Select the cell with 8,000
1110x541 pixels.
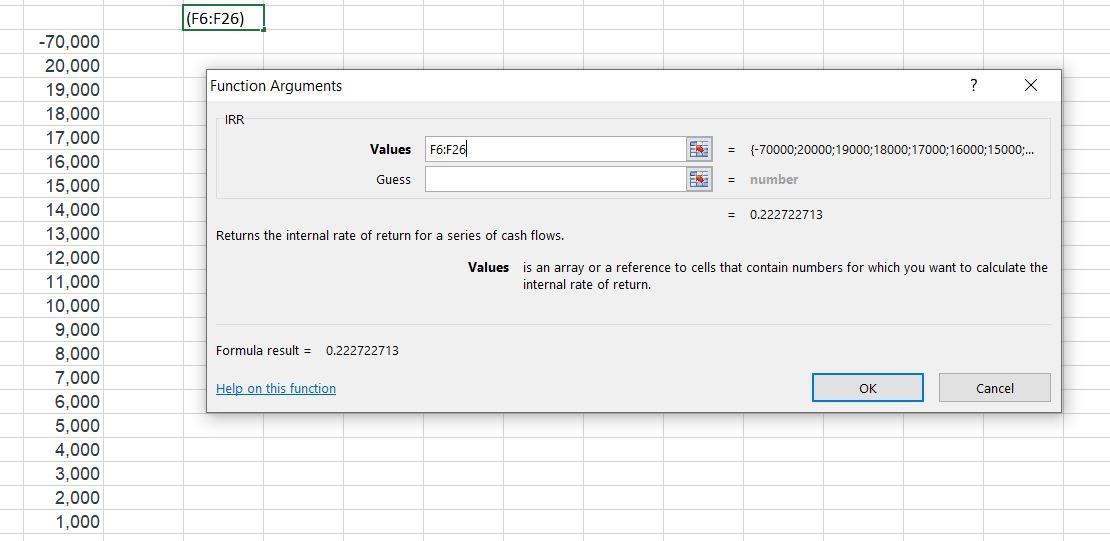63,354
